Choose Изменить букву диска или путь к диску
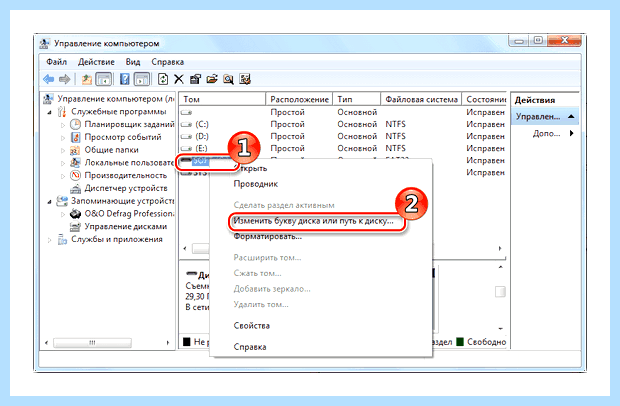The height and width of the screenshot is (406, 620). click(x=313, y=221)
